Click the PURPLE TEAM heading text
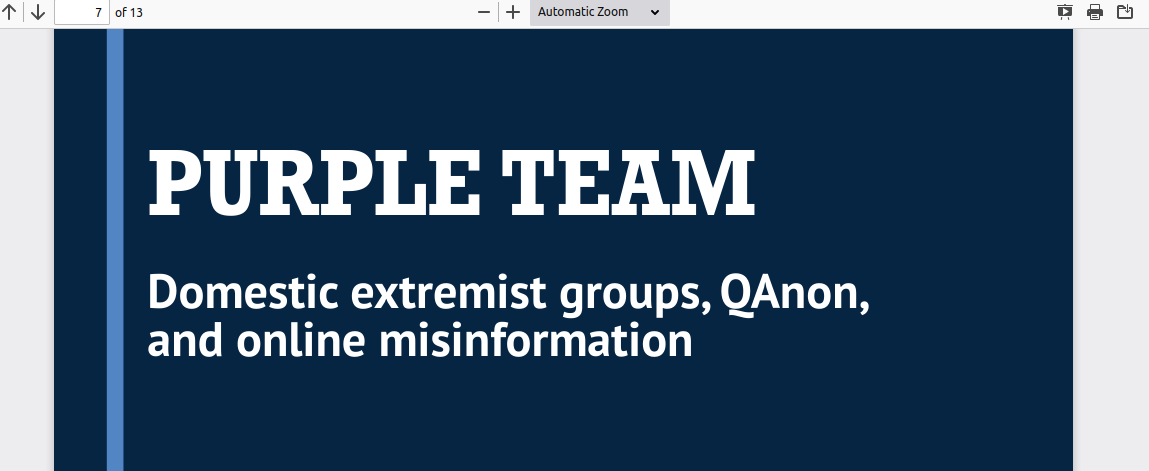 [x=451, y=183]
